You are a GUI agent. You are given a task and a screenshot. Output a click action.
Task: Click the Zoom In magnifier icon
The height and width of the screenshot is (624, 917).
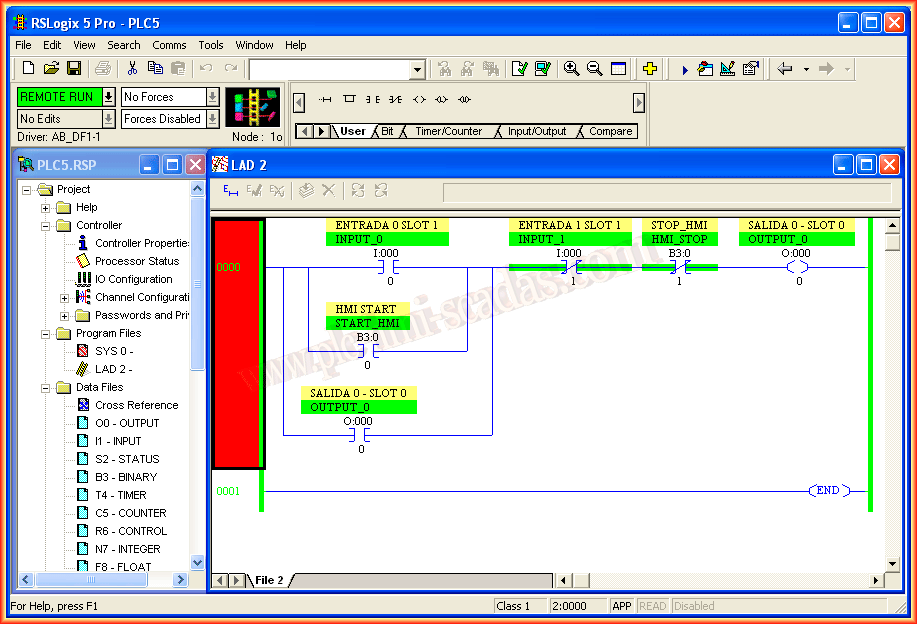[x=571, y=69]
